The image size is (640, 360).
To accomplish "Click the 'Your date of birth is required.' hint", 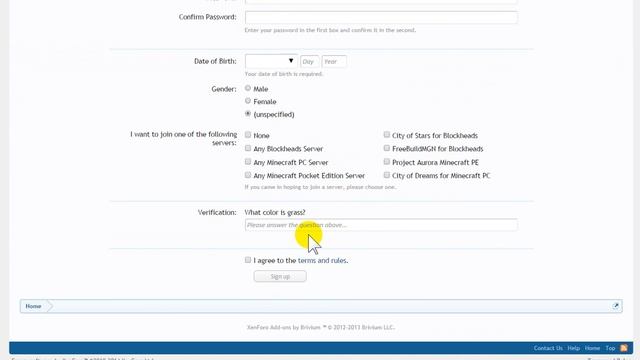I will pos(284,74).
